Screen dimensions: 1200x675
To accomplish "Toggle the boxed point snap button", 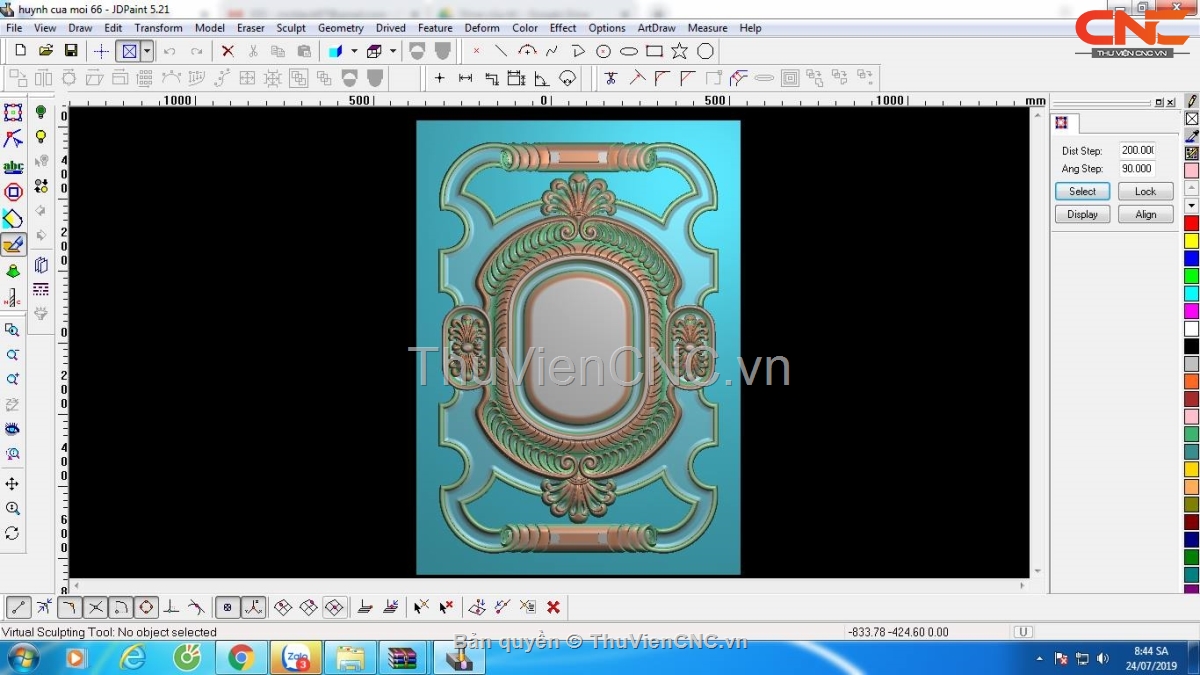I will coord(228,607).
